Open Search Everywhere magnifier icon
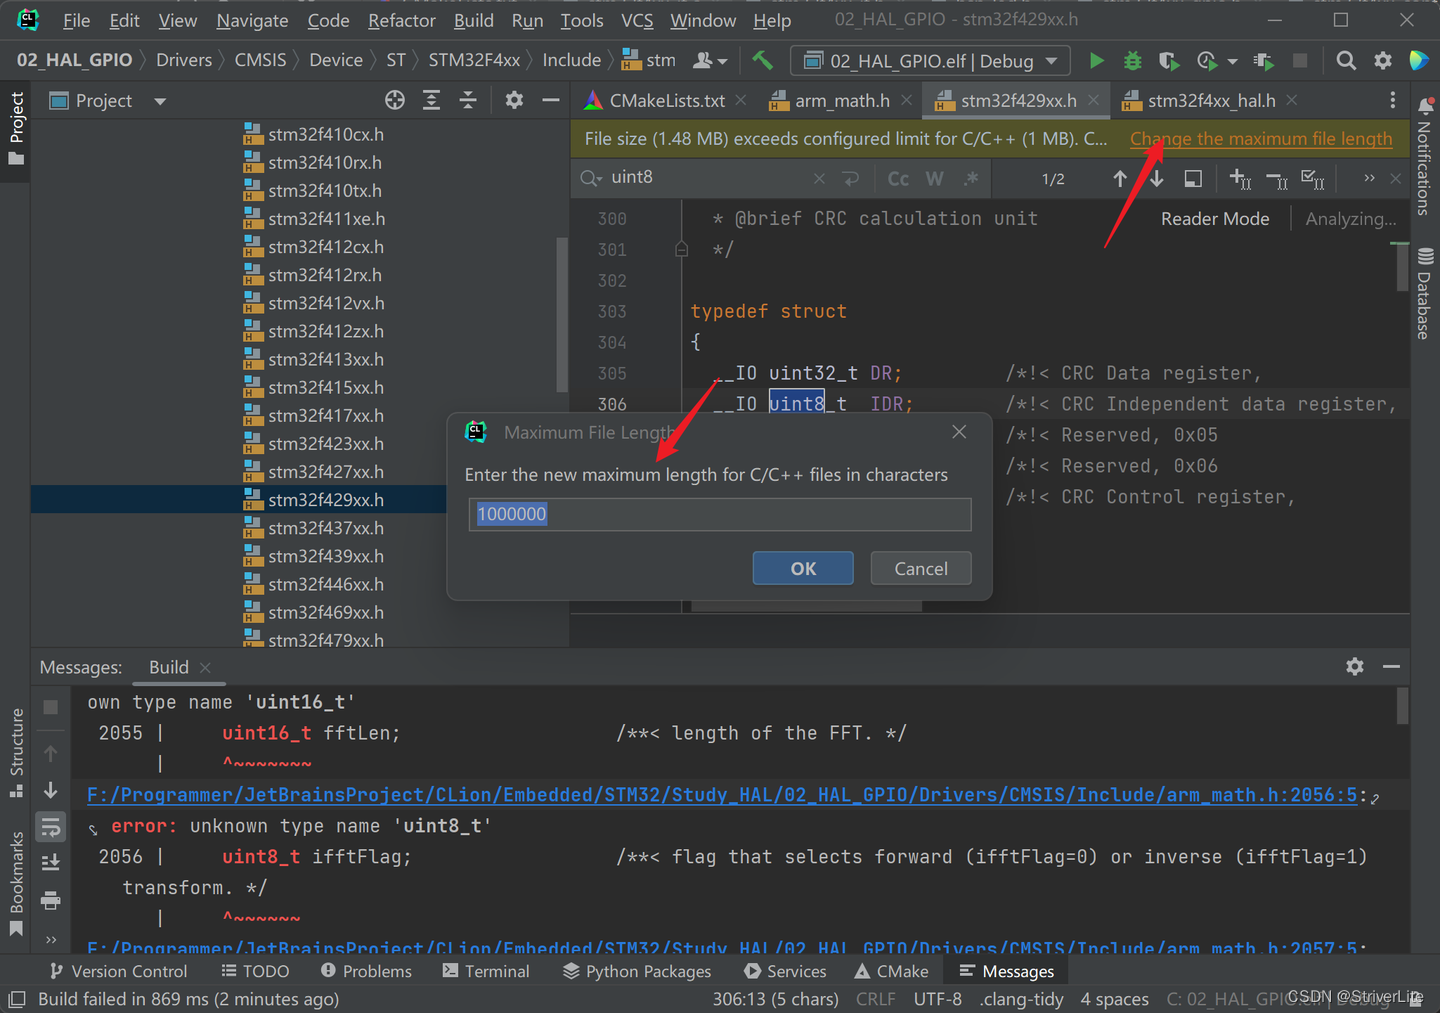Image resolution: width=1440 pixels, height=1013 pixels. pos(1346,61)
